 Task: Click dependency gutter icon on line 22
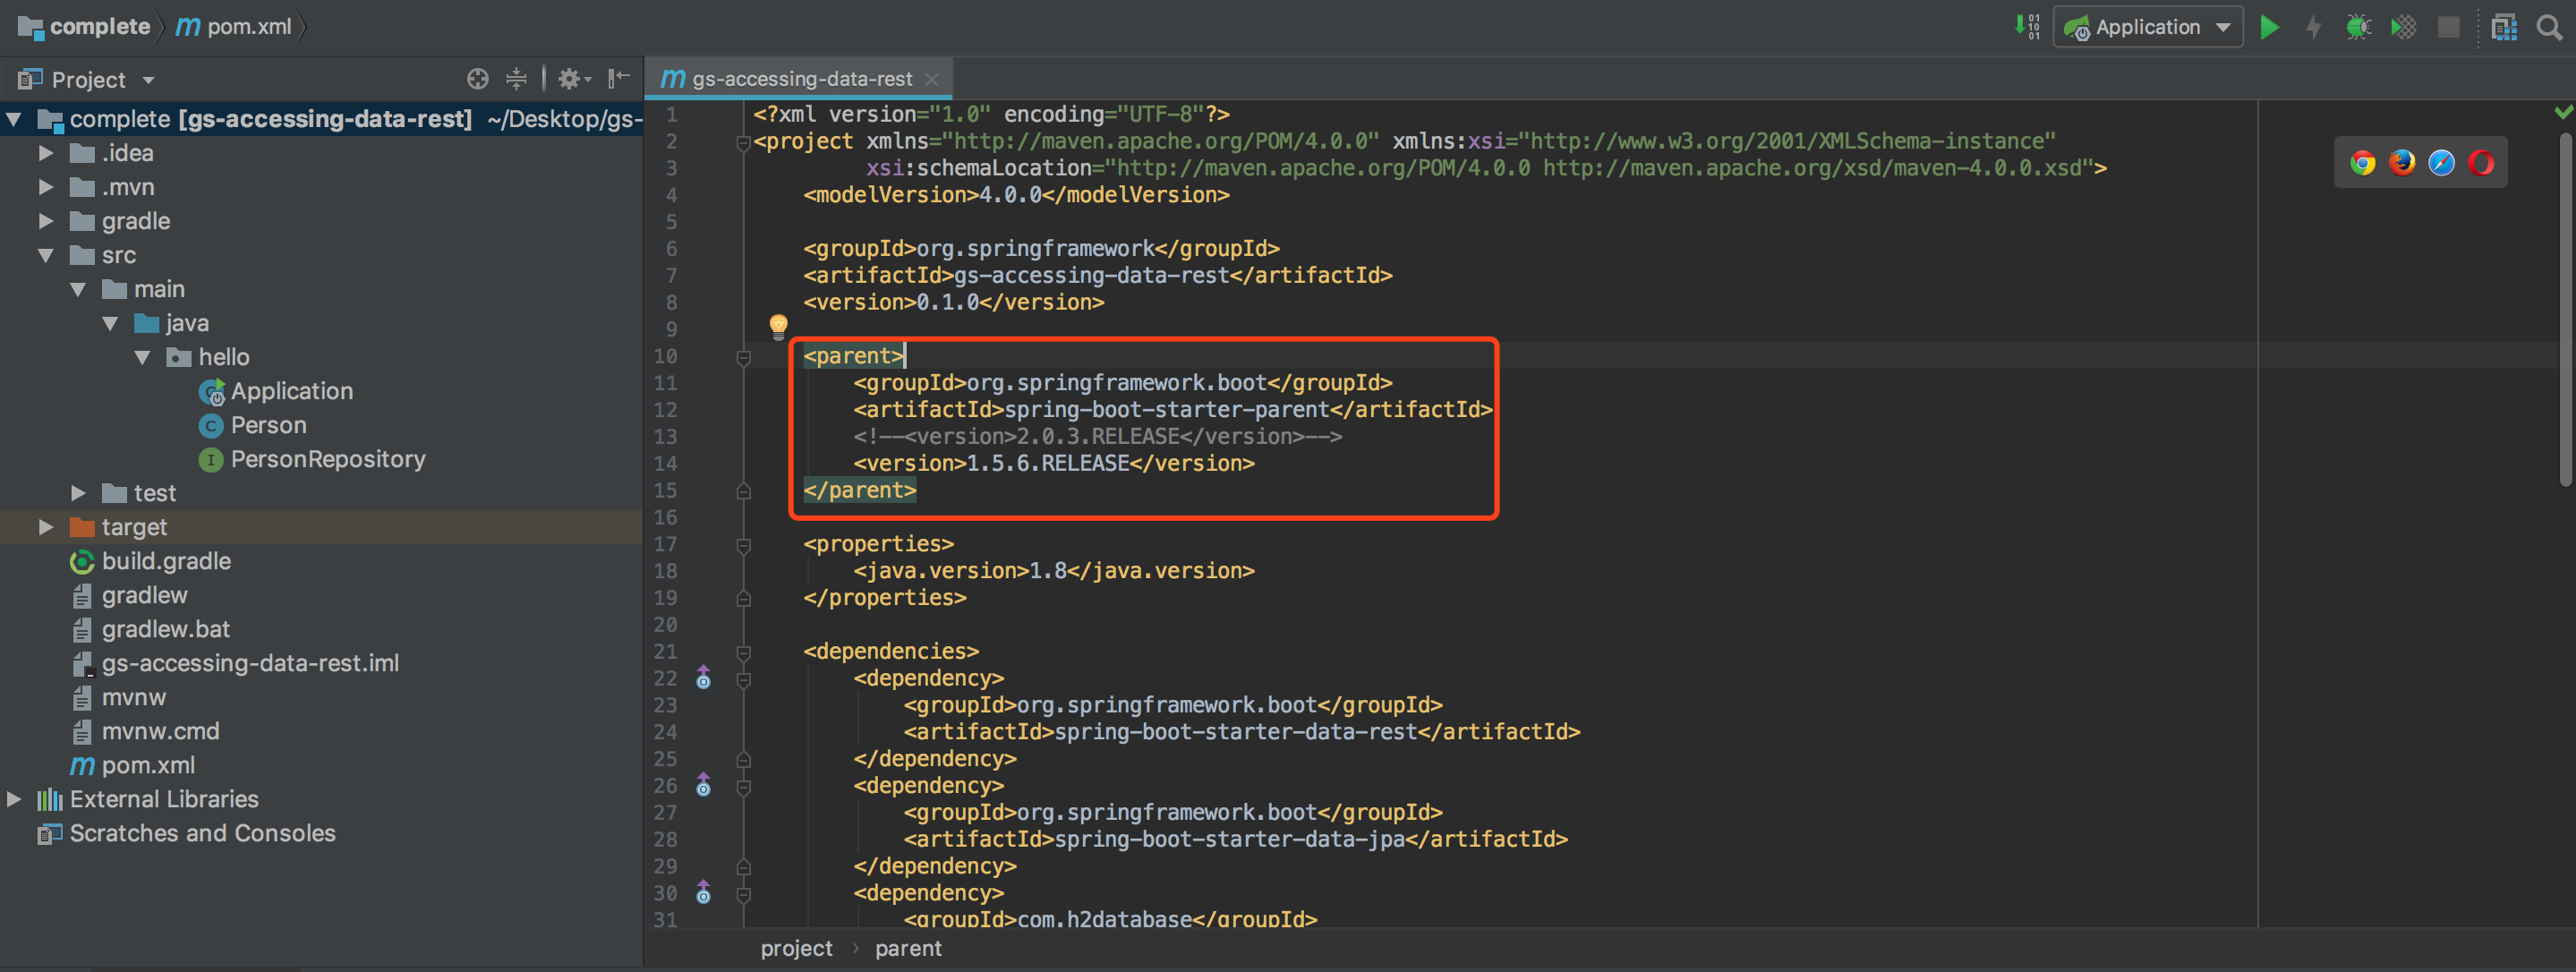click(704, 678)
